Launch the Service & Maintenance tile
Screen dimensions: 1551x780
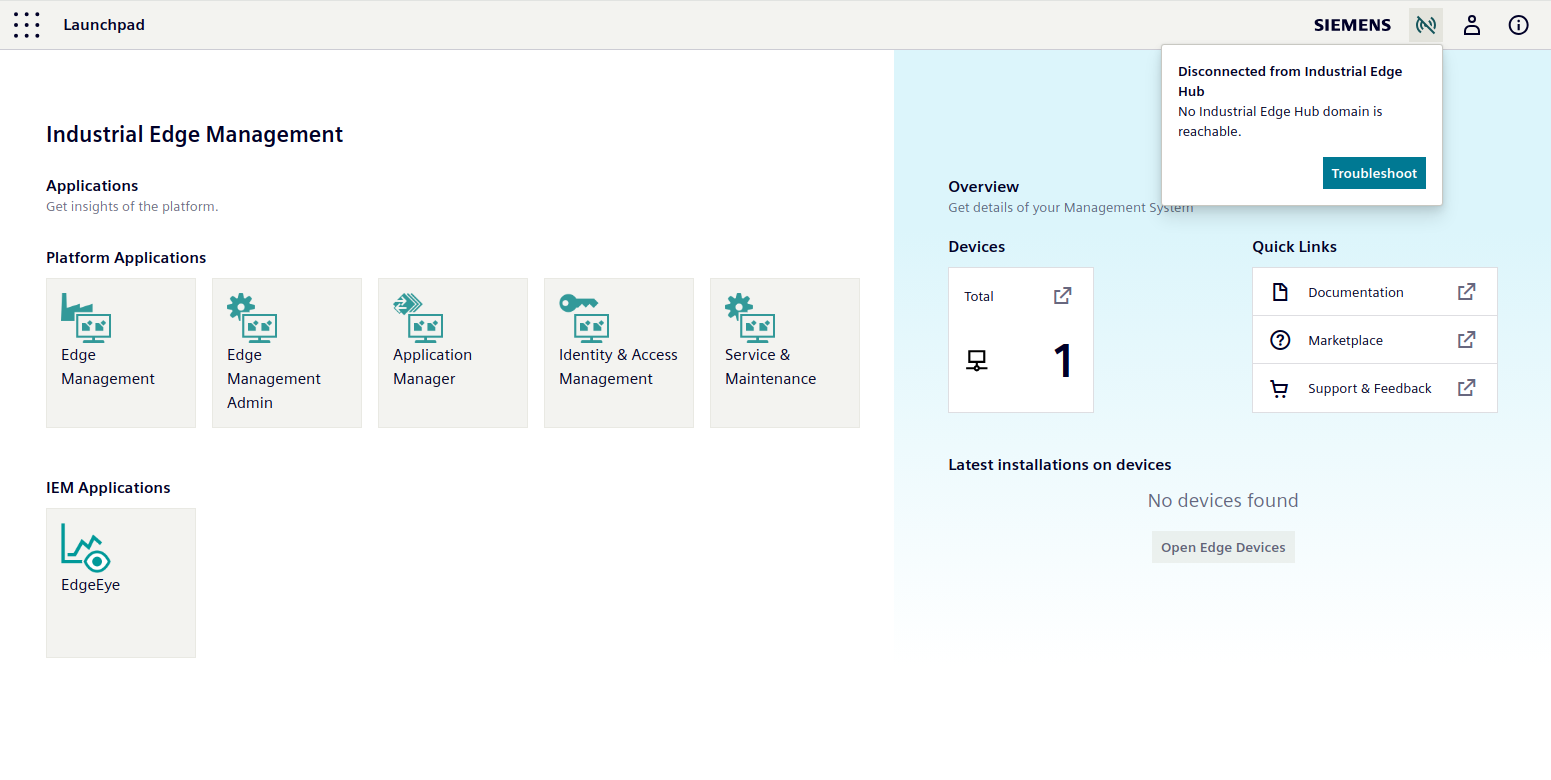[785, 353]
